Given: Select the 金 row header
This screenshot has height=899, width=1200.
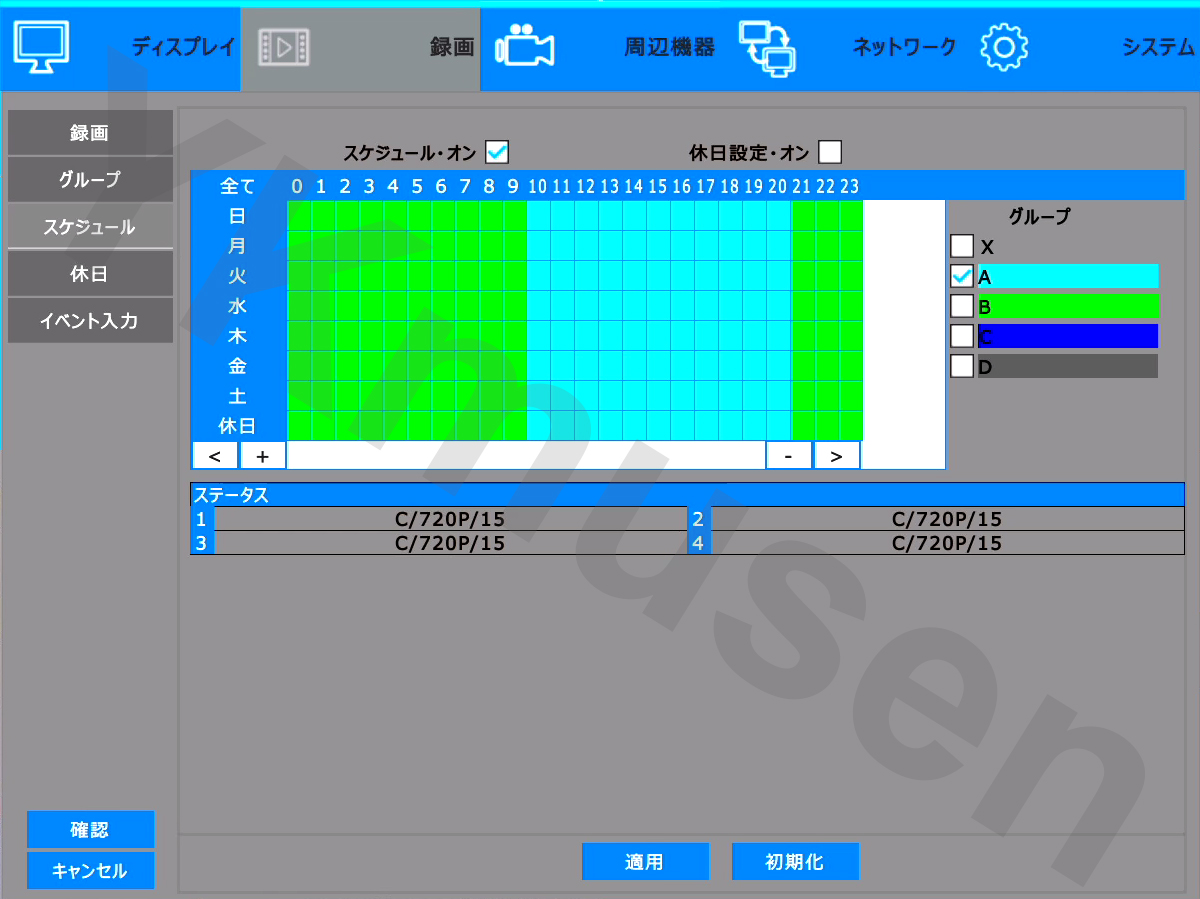Looking at the screenshot, I should coord(238,365).
